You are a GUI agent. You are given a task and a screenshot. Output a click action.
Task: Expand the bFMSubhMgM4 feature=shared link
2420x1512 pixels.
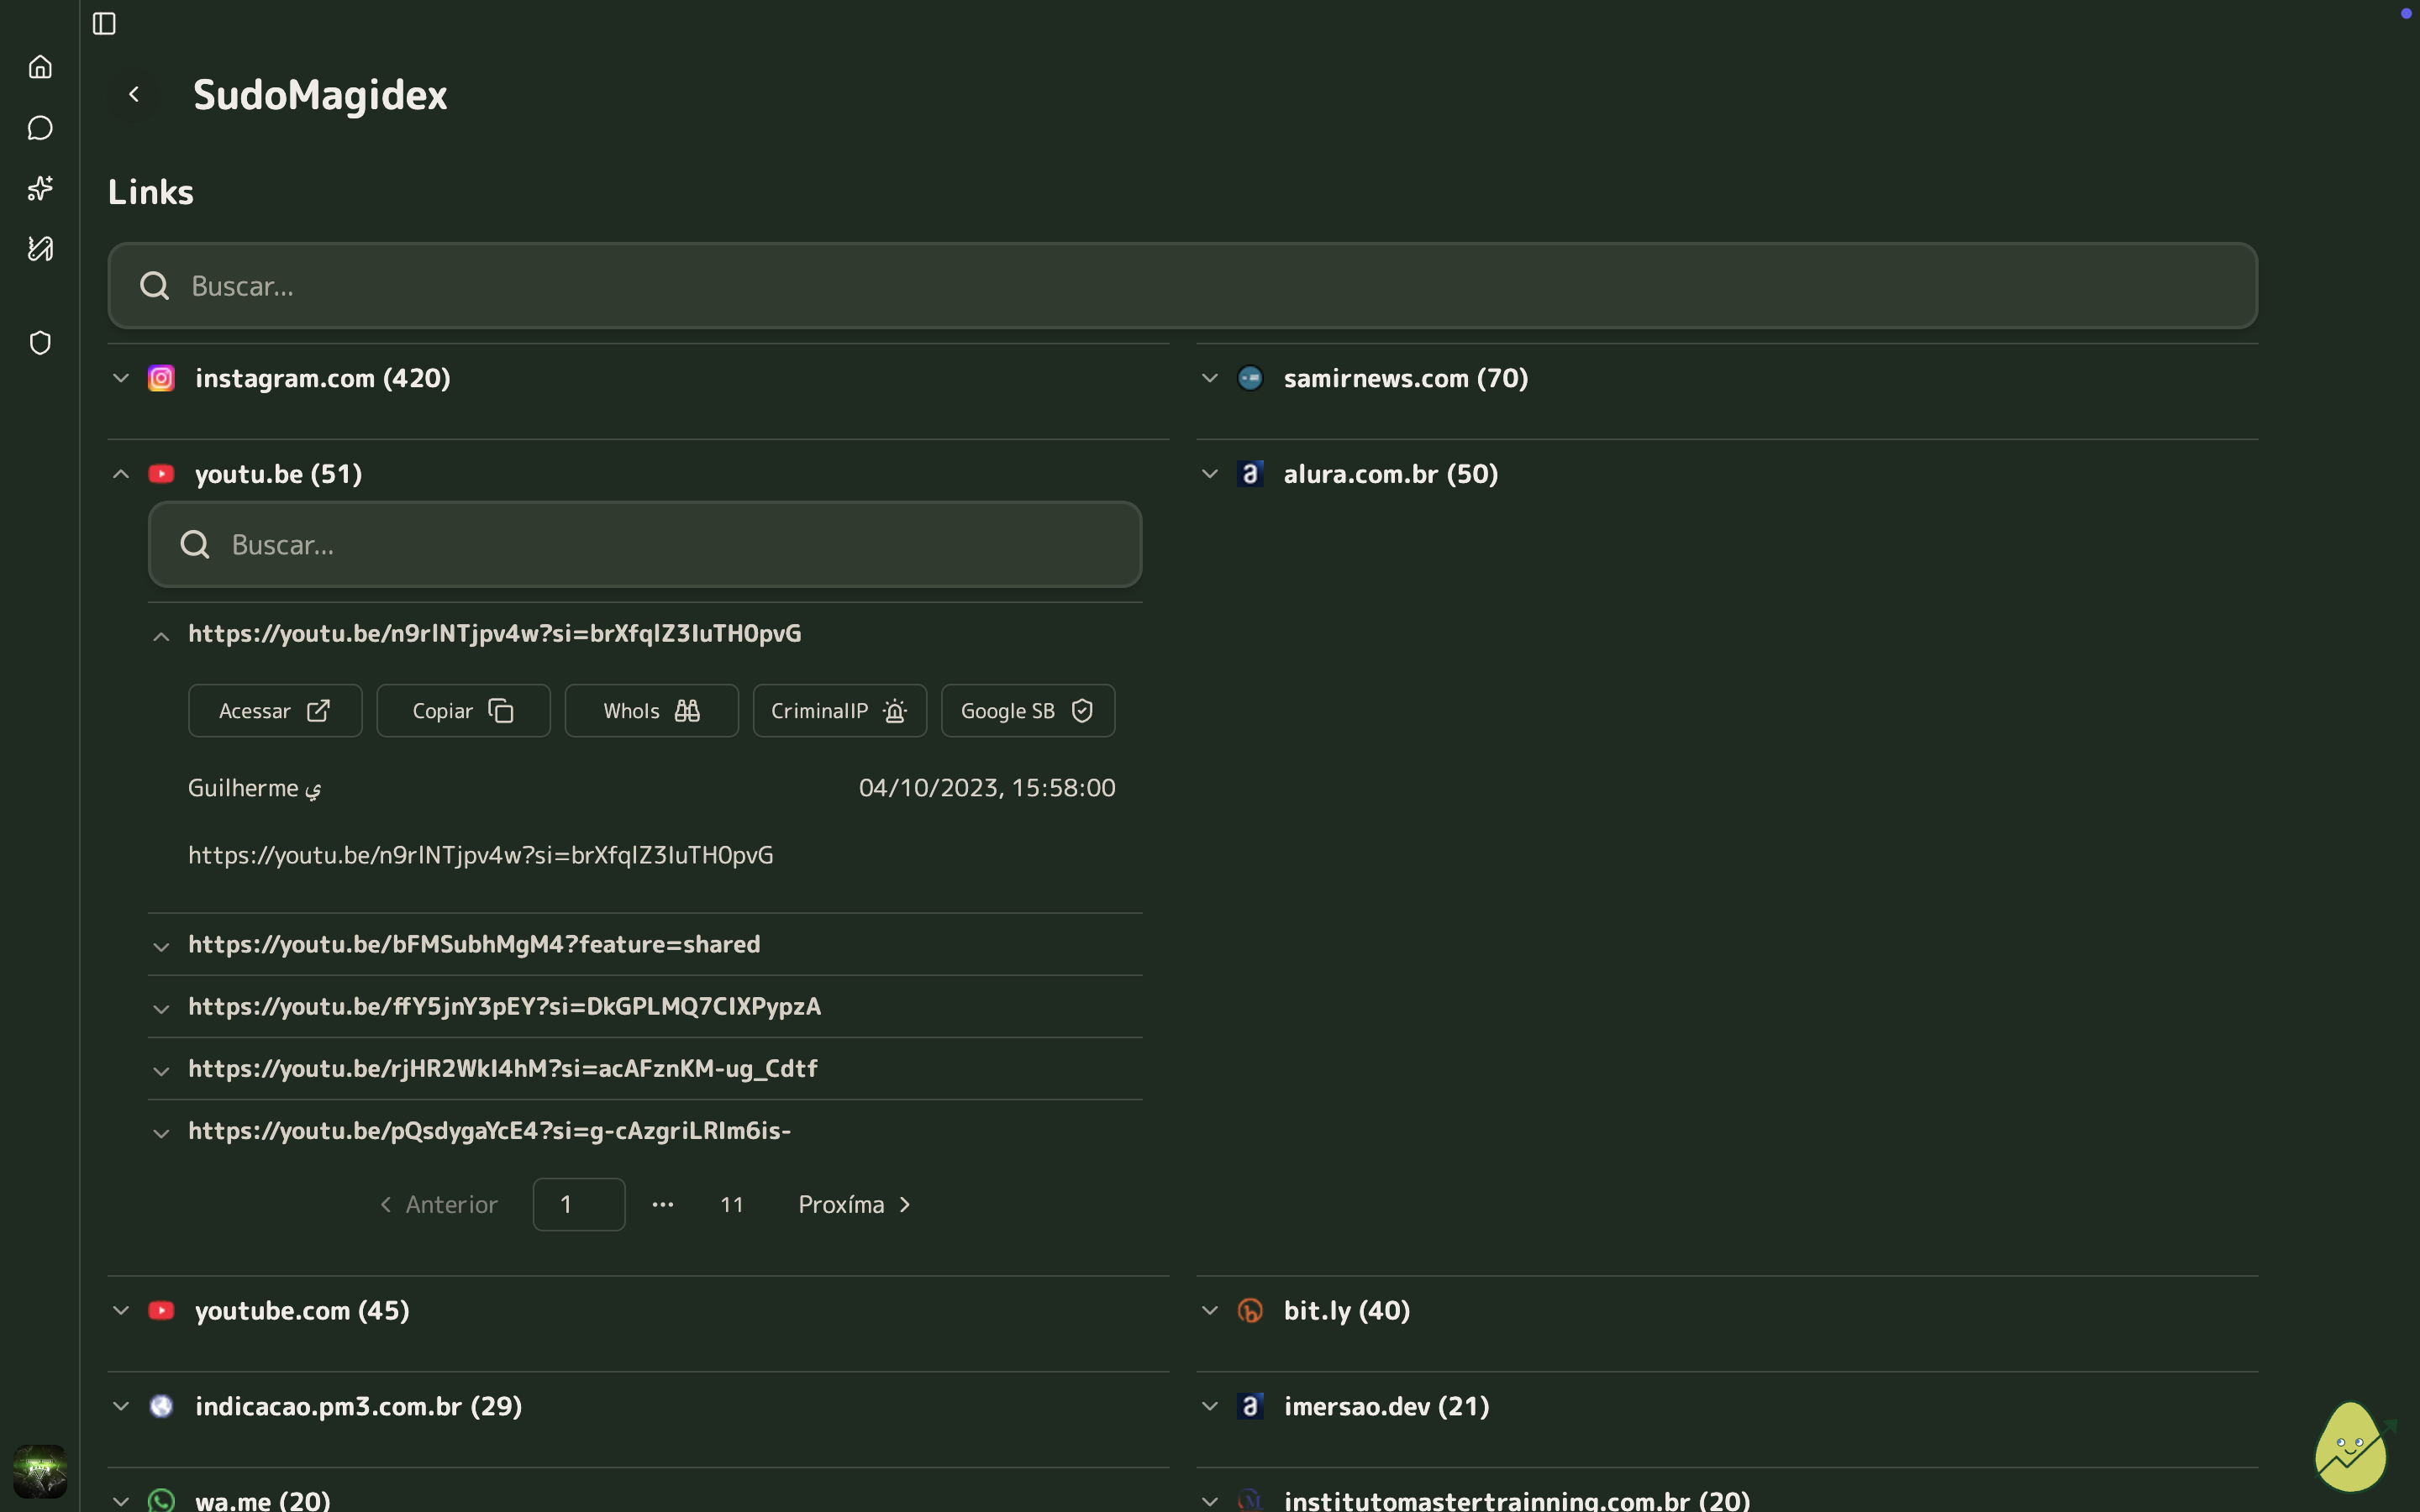coord(474,945)
